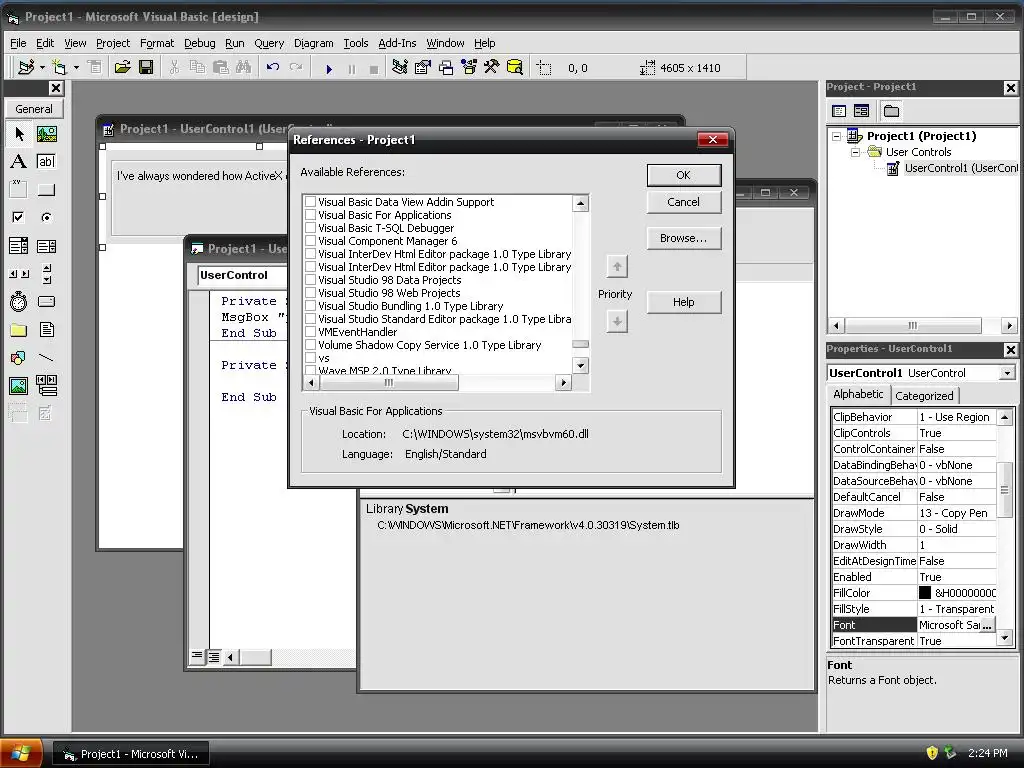Open the Object Browser toolbar icon
This screenshot has height=768, width=1024.
(x=469, y=67)
